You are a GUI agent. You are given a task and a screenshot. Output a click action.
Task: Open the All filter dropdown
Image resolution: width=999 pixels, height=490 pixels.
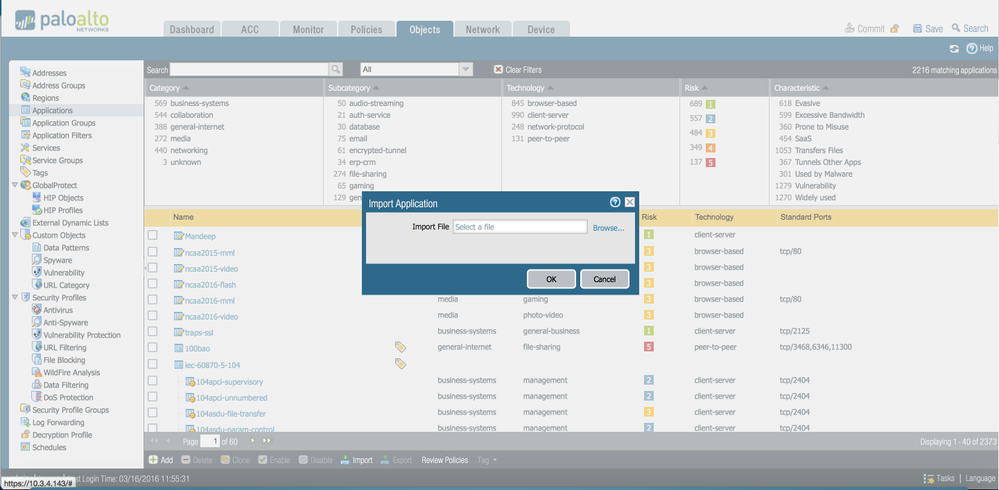point(465,70)
